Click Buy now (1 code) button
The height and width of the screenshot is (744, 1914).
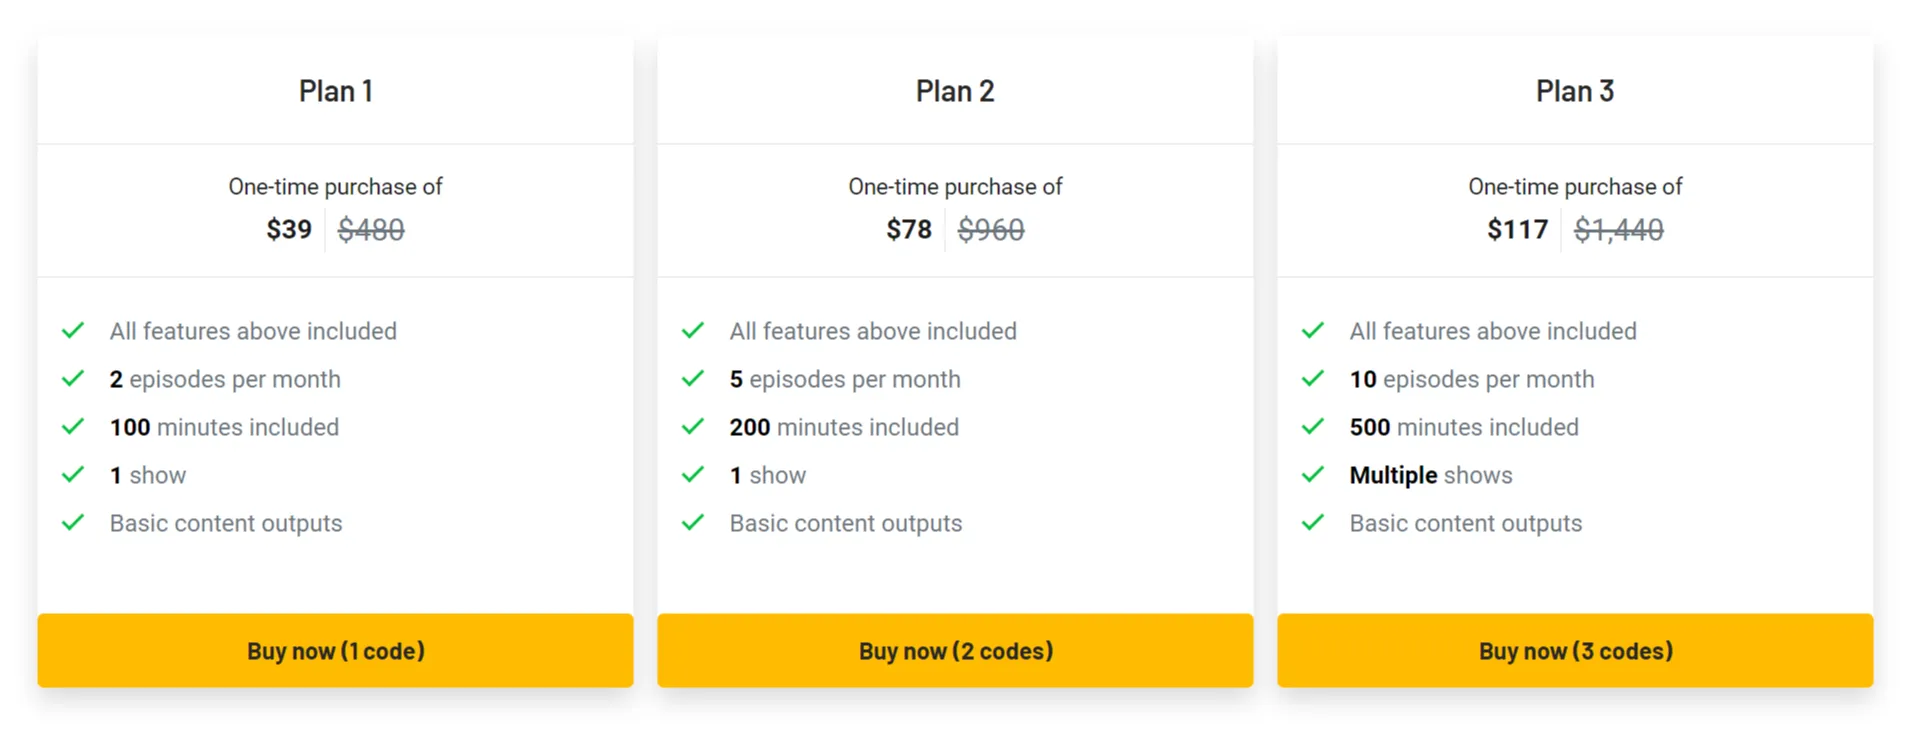[x=335, y=650]
